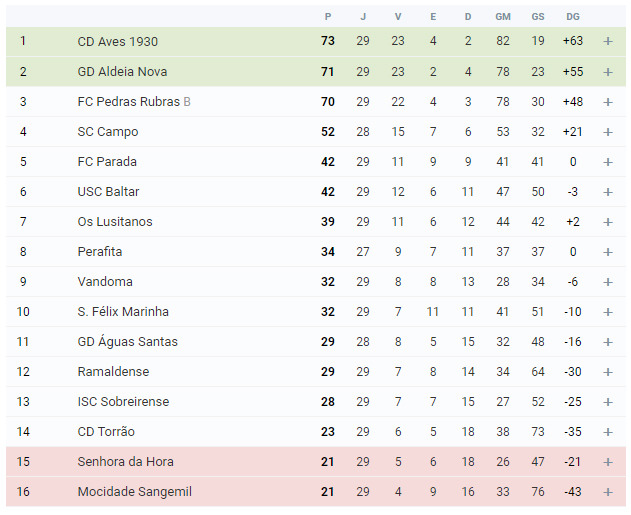Click plus icon for S. Félix Marinha
The width and height of the screenshot is (631, 515).
(x=608, y=312)
